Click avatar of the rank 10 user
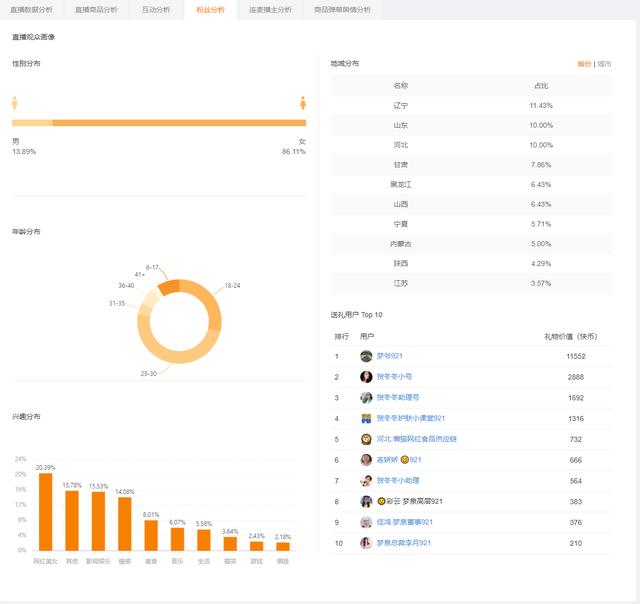Image resolution: width=640 pixels, height=604 pixels. [x=366, y=543]
